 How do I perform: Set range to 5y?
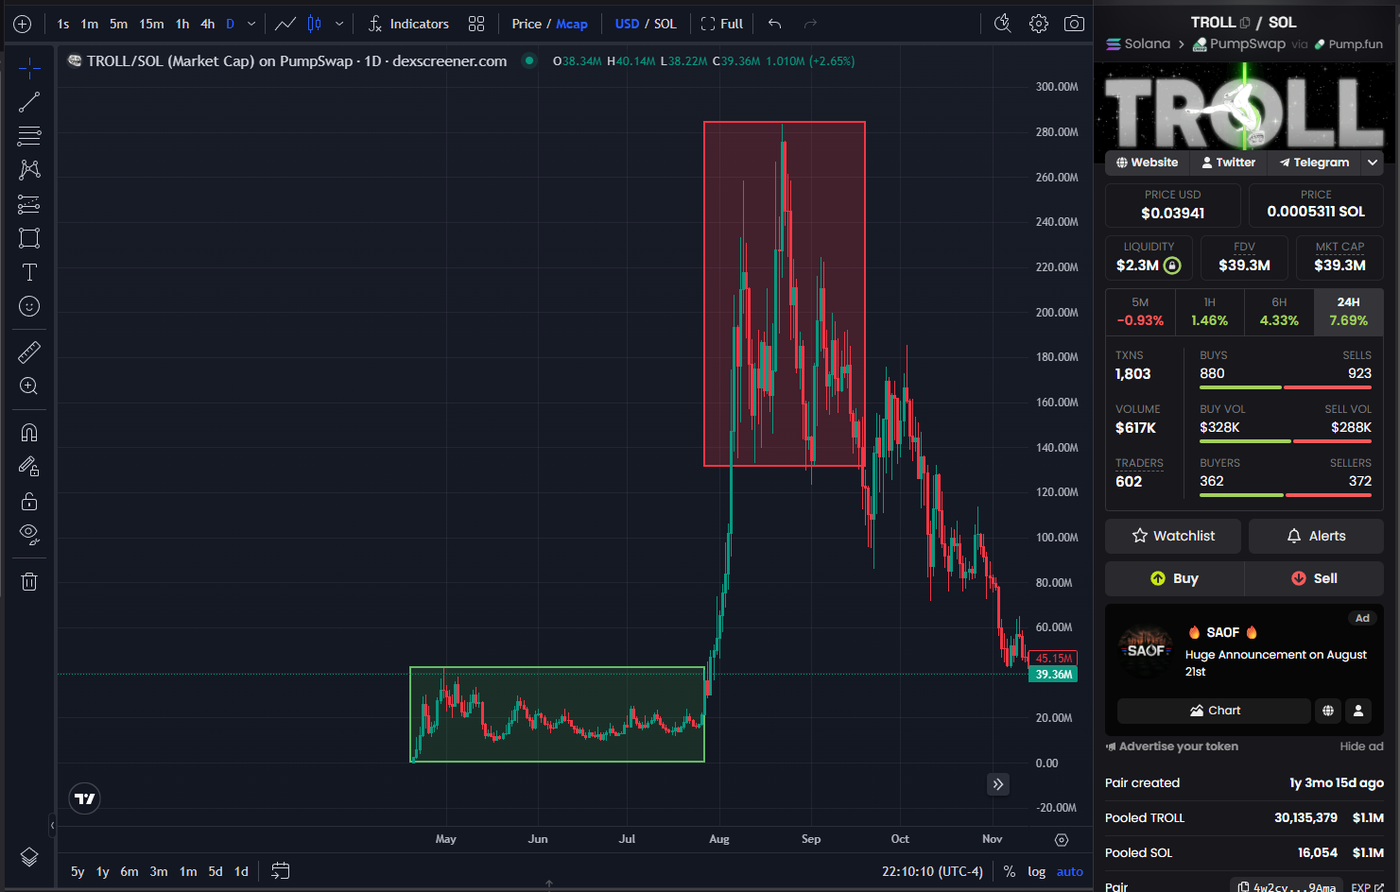pos(77,871)
